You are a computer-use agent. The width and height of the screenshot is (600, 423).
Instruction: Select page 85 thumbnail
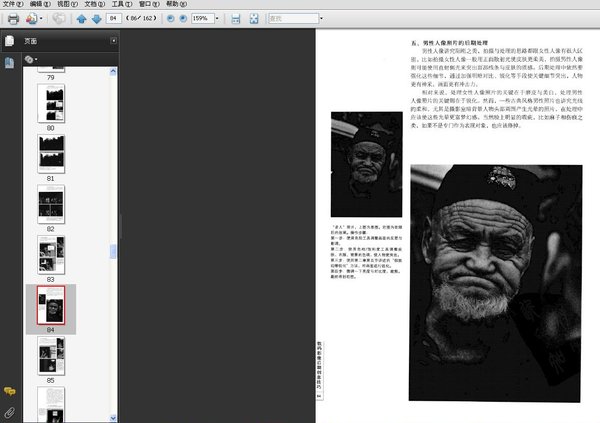coord(51,356)
